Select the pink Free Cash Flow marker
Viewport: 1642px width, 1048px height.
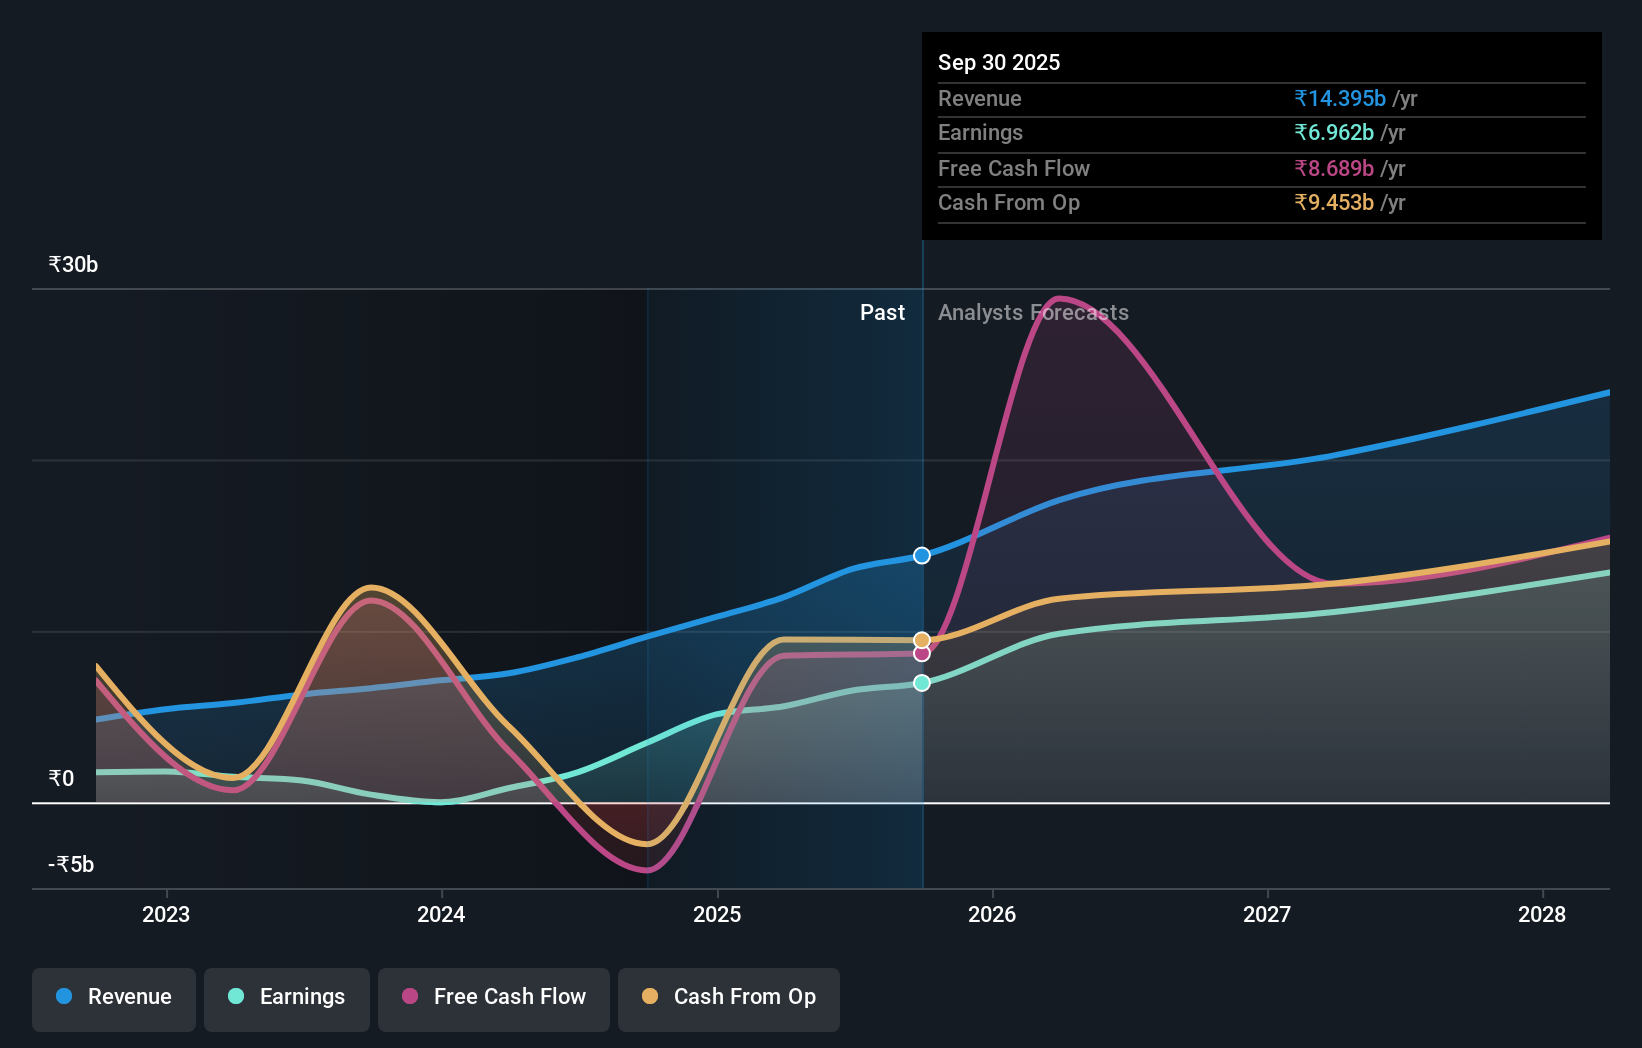coord(921,653)
